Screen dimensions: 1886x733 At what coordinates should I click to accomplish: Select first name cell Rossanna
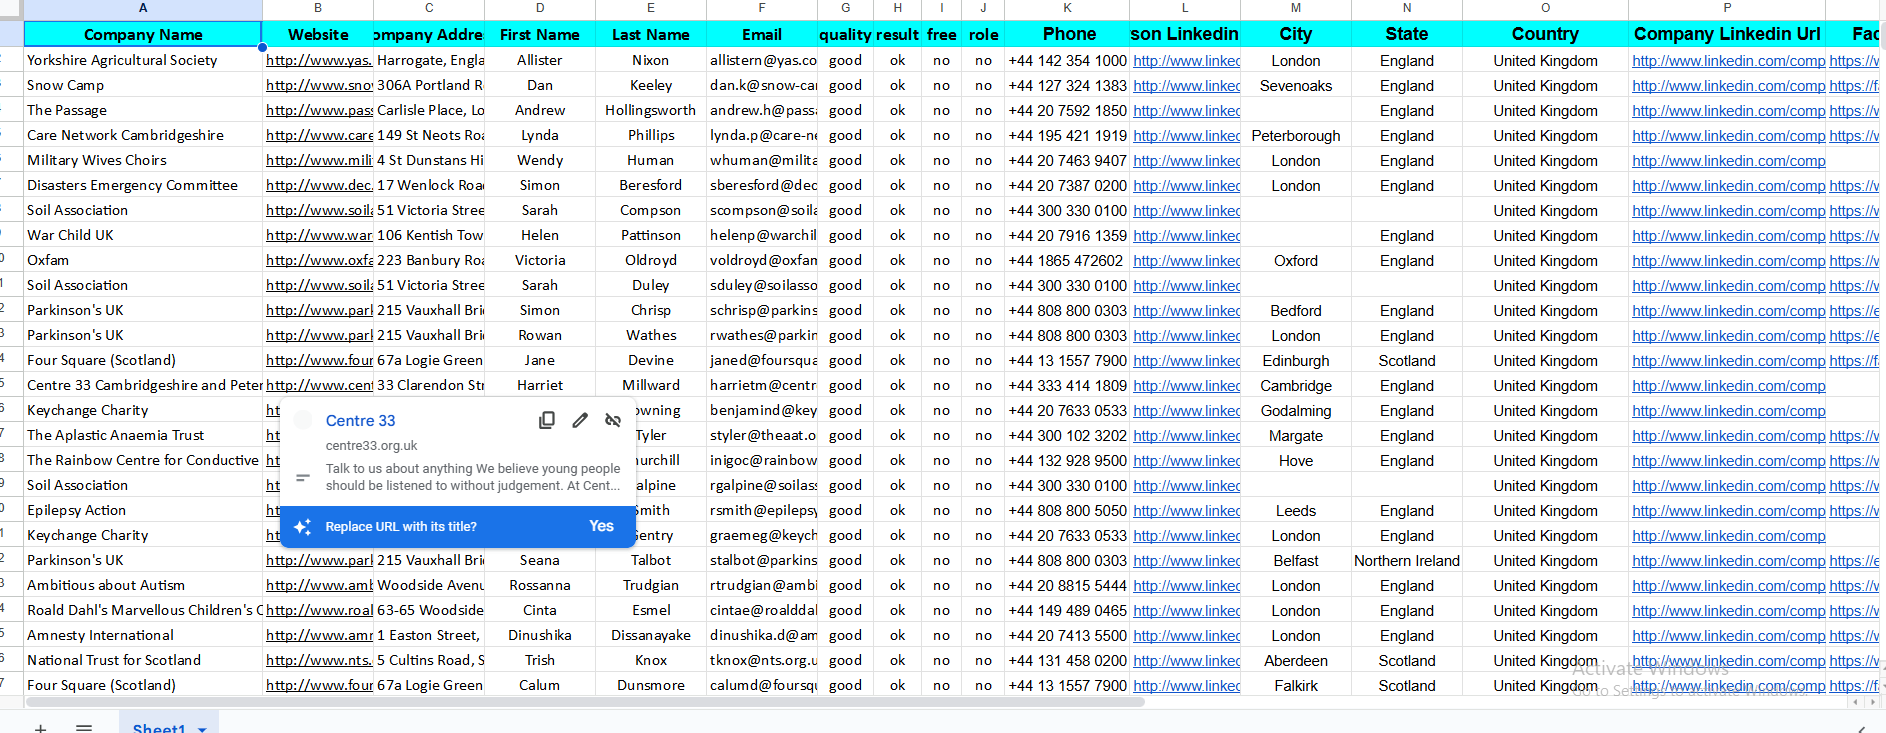tap(540, 585)
